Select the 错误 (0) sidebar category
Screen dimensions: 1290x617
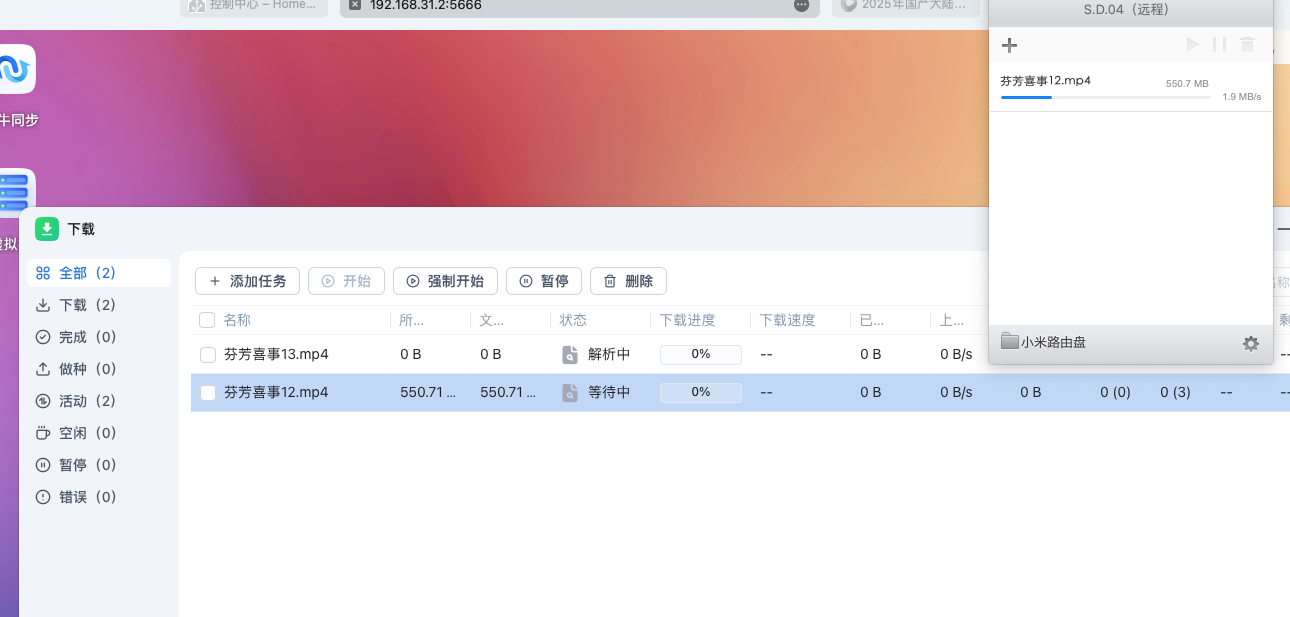(x=99, y=497)
